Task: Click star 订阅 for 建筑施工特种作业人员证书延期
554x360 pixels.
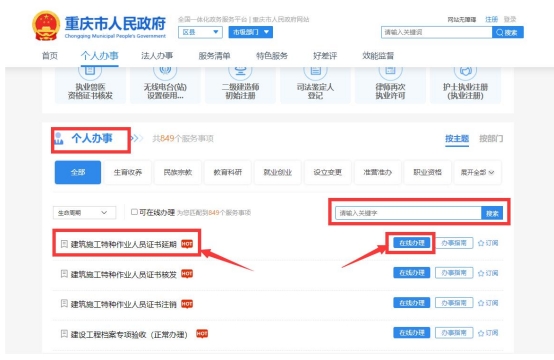Action: click(488, 243)
